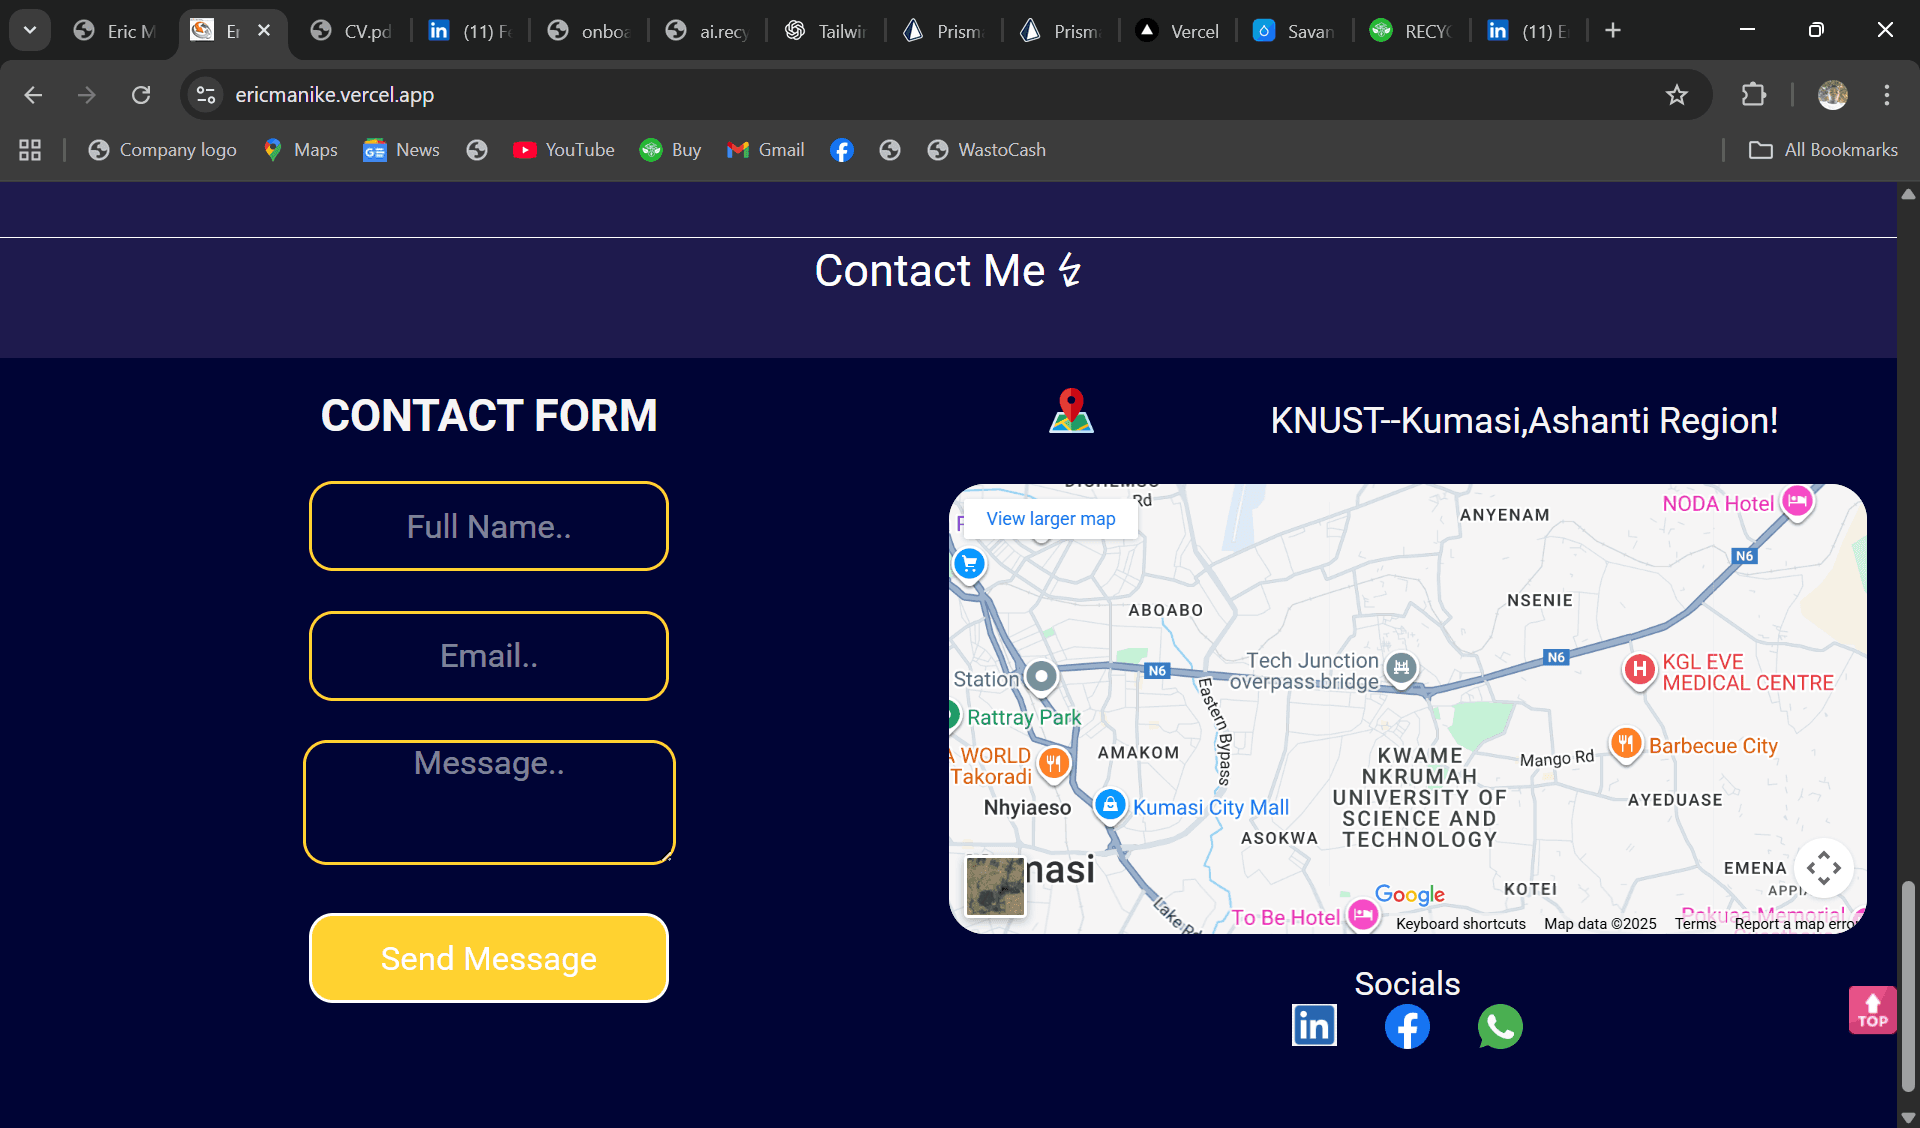The height and width of the screenshot is (1128, 1920).
Task: Switch to satellite view using the map thumbnail
Action: [995, 888]
